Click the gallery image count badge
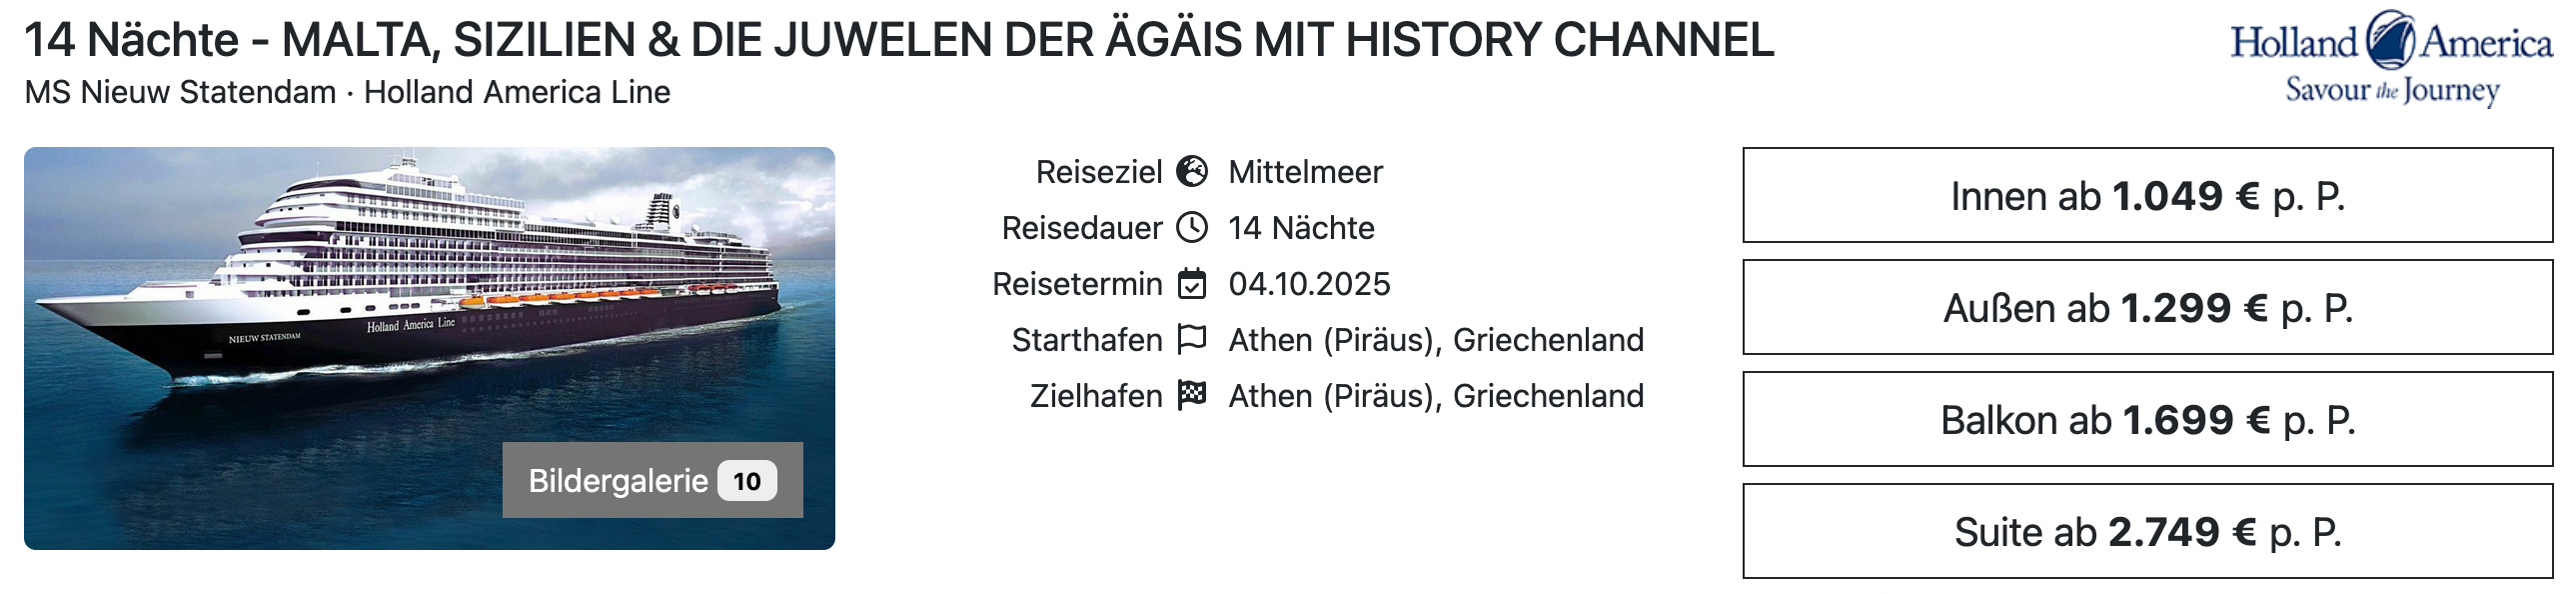The height and width of the screenshot is (594, 2576). [747, 481]
